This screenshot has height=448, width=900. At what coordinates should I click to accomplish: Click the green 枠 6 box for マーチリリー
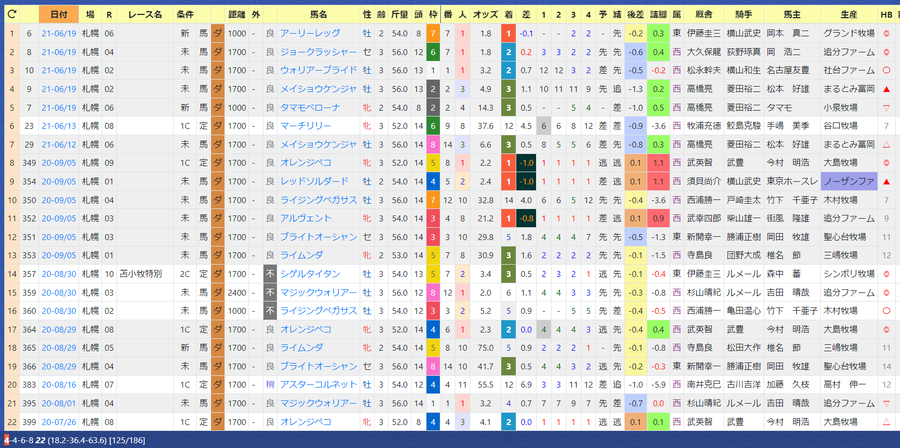coord(433,126)
